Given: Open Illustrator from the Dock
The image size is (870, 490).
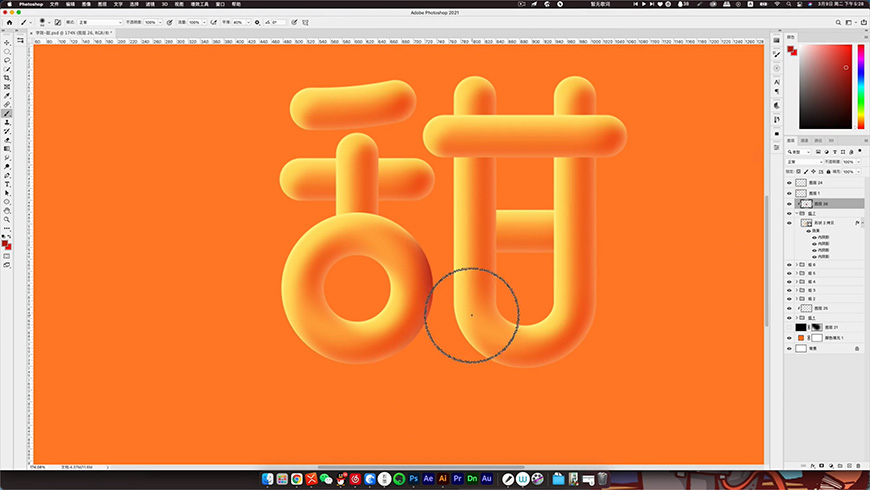Looking at the screenshot, I should (x=443, y=478).
